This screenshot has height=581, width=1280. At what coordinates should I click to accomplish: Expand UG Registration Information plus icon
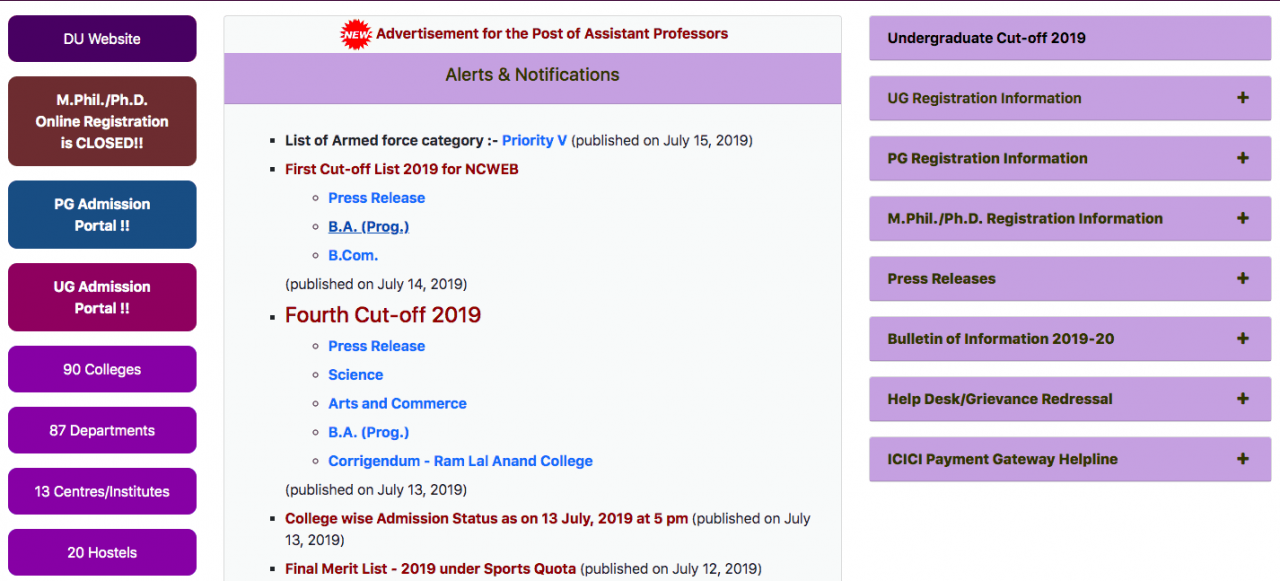(1242, 98)
